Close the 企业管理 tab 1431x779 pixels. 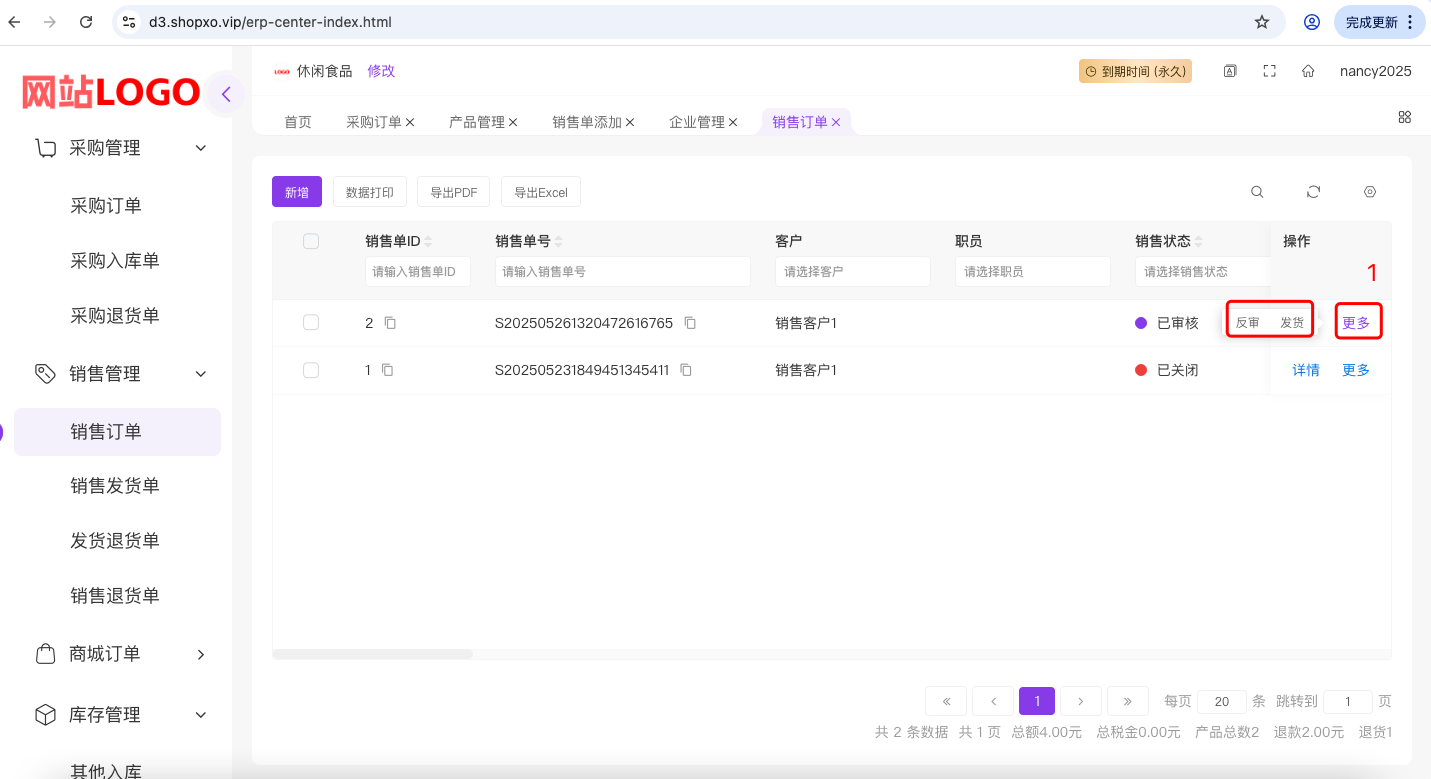pyautogui.click(x=733, y=122)
